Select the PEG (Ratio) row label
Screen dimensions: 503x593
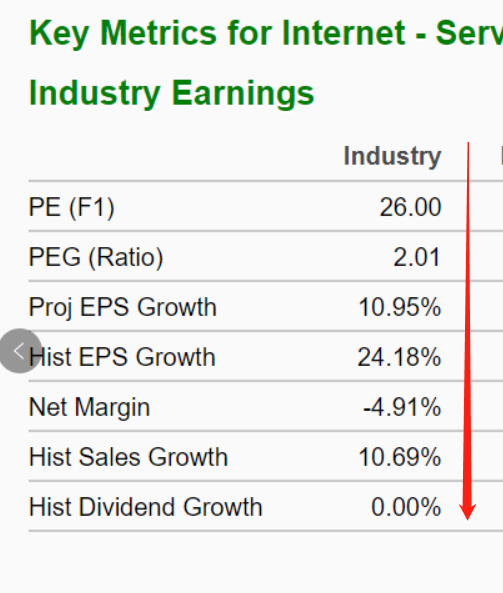click(96, 257)
